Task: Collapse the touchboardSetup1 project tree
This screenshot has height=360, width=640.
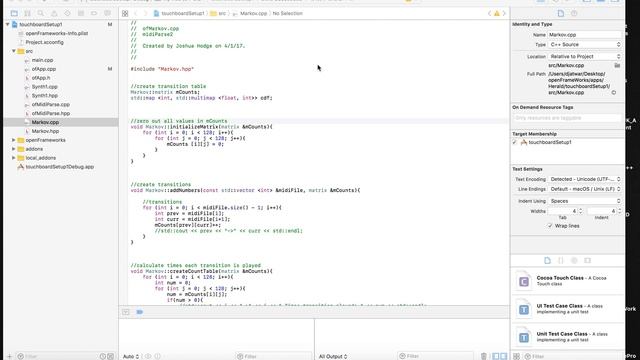Action: (8, 24)
